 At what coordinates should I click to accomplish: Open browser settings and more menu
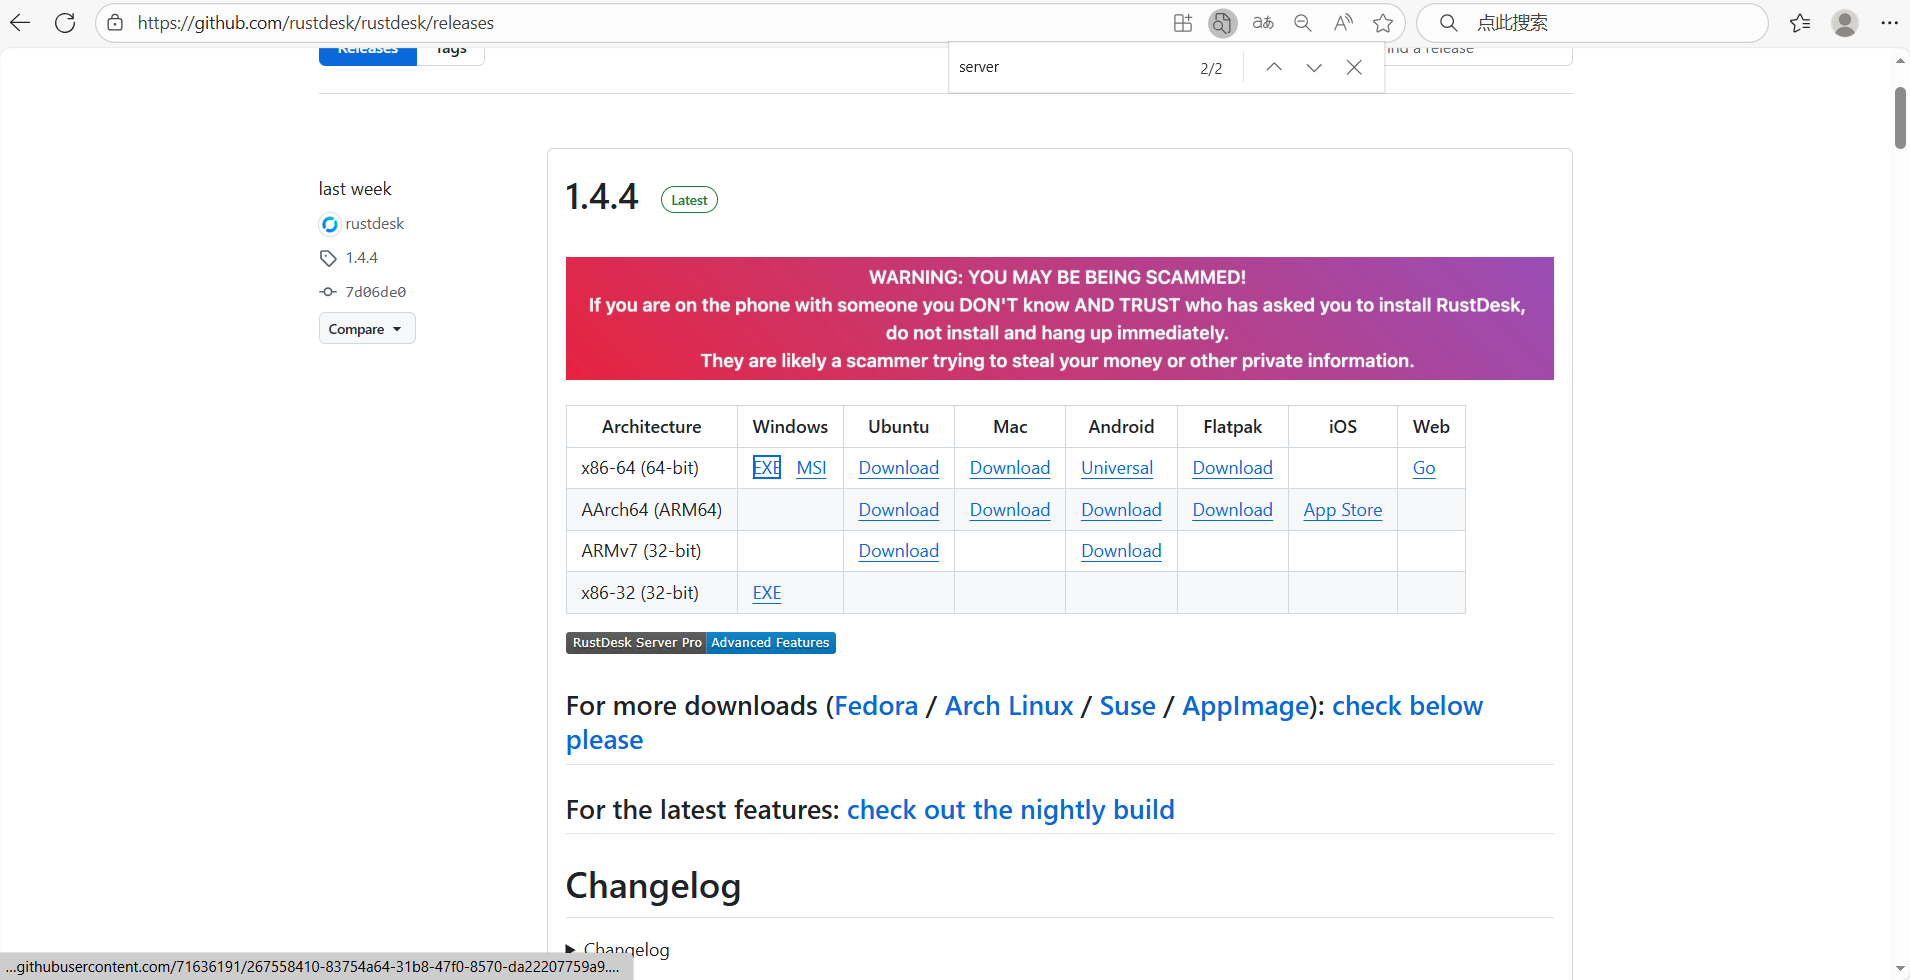point(1889,23)
